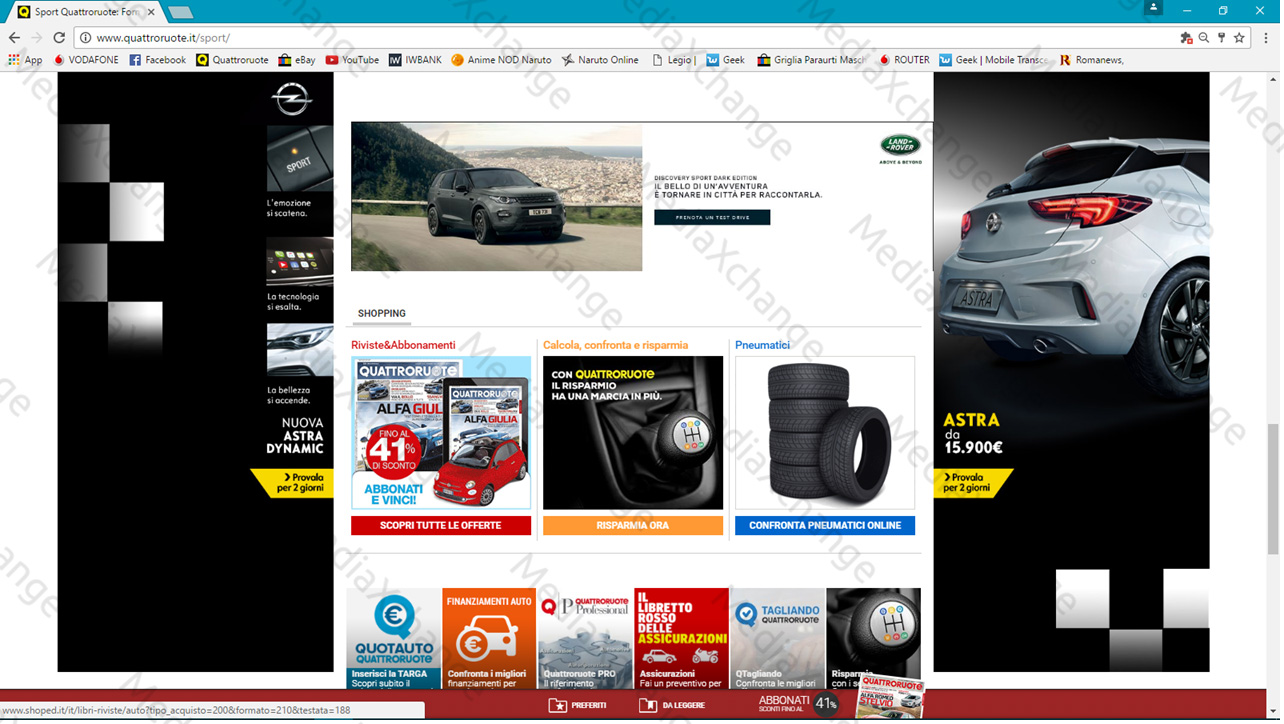Viewport: 1284px width, 724px height.
Task: Click Confronta Pneumatici Online button
Action: (825, 526)
